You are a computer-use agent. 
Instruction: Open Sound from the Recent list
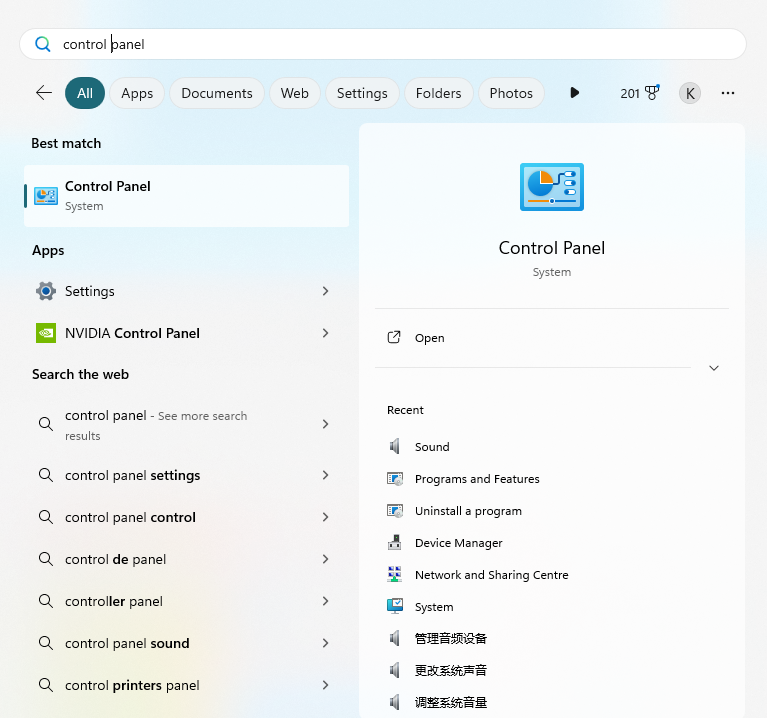(x=432, y=447)
